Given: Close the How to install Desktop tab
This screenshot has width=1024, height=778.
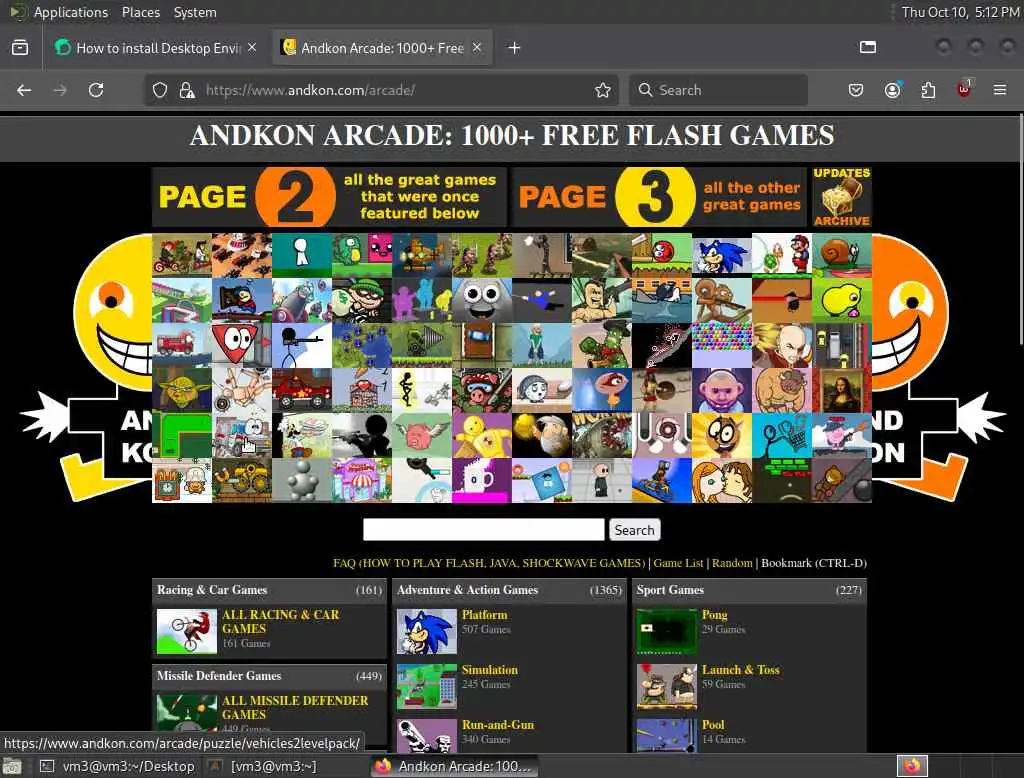Looking at the screenshot, I should 252,48.
